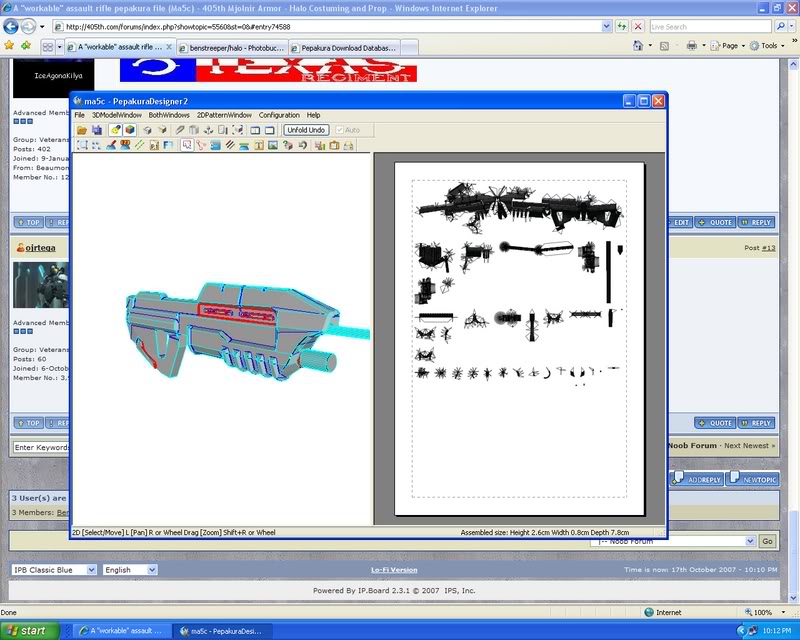This screenshot has height=640, width=800.
Task: Click the curved arrow rotate icon
Action: point(302,145)
